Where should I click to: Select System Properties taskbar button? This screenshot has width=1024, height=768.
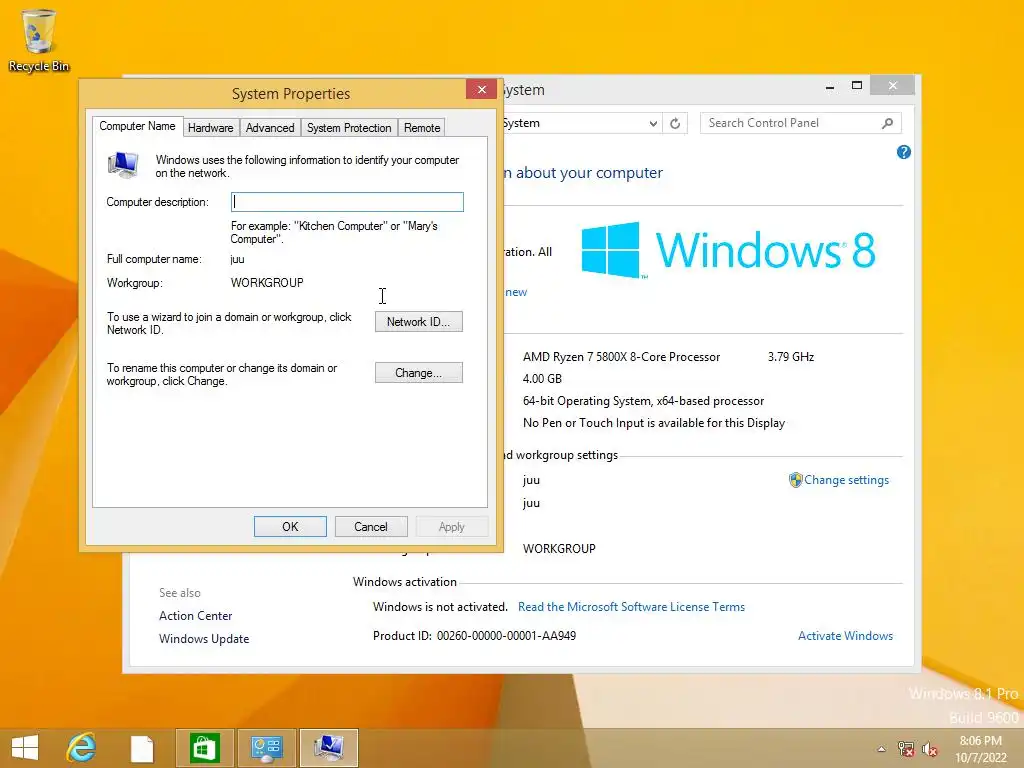tap(328, 748)
